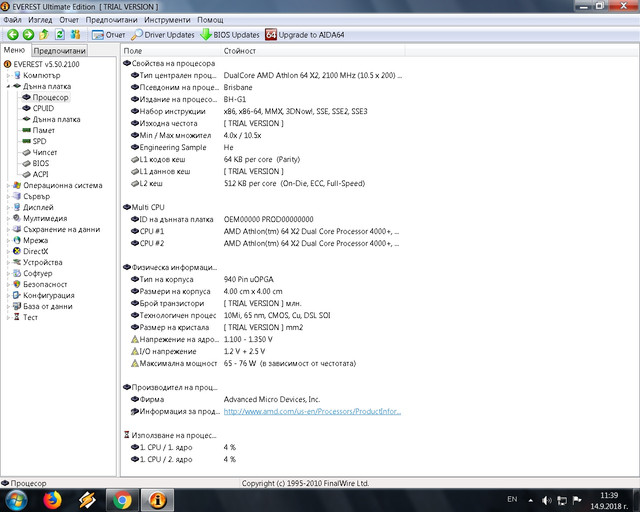Click the Поле column header
Image resolution: width=640 pixels, height=512 pixels.
point(171,51)
